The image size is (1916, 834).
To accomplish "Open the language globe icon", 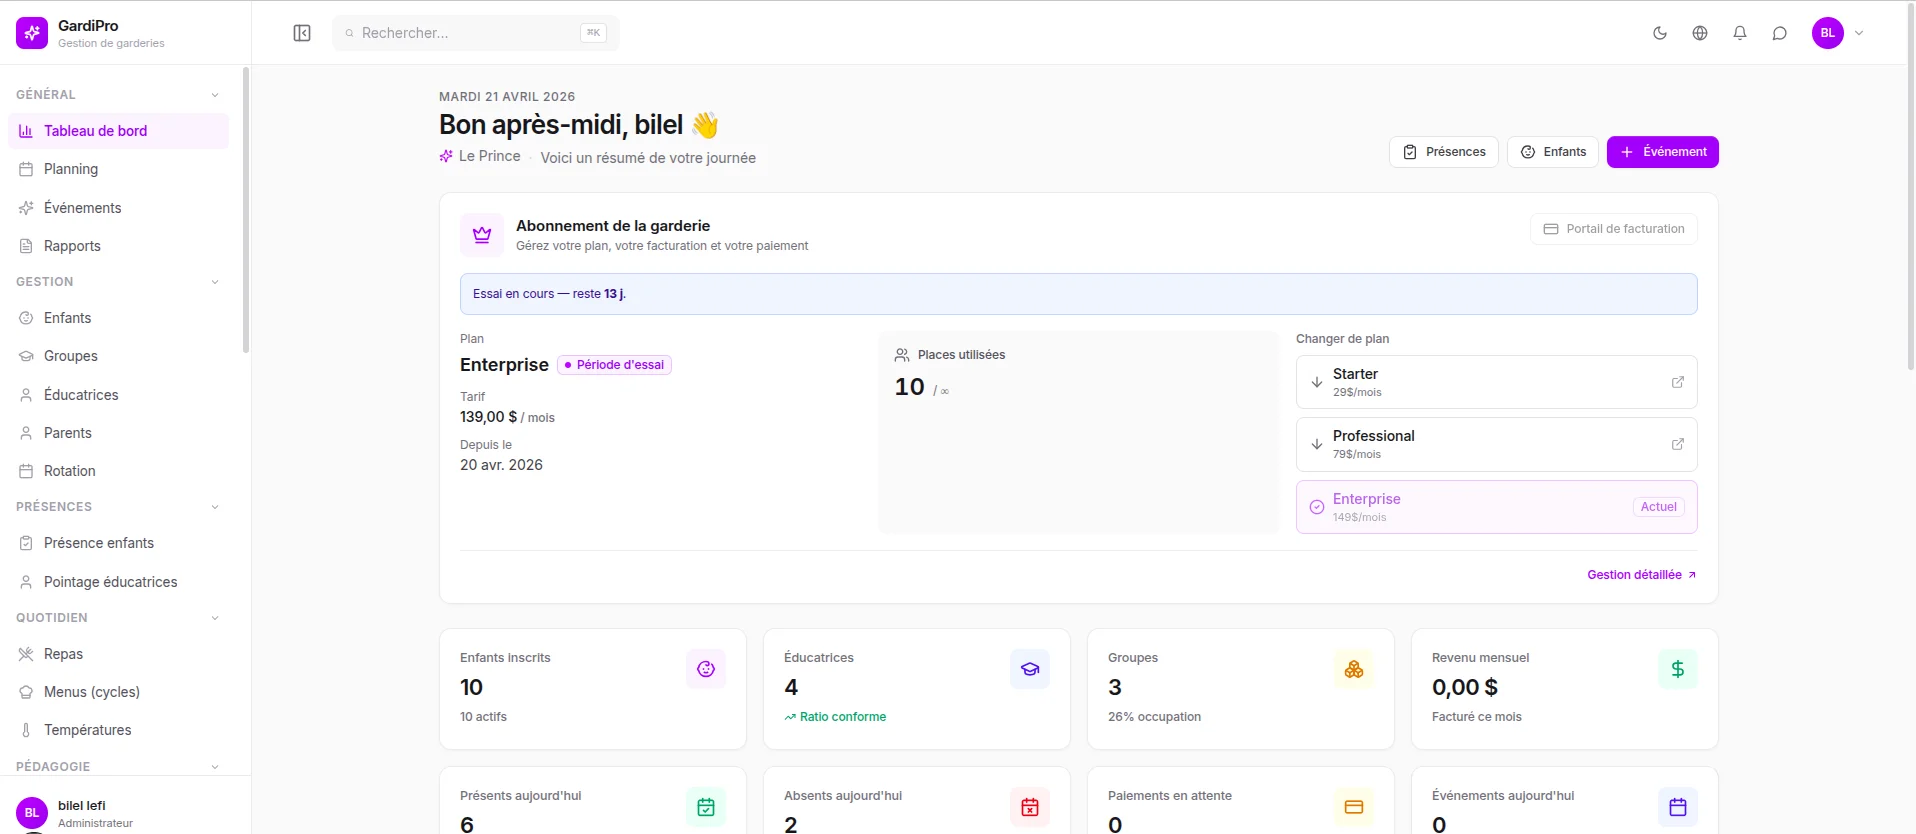I will click(x=1700, y=33).
